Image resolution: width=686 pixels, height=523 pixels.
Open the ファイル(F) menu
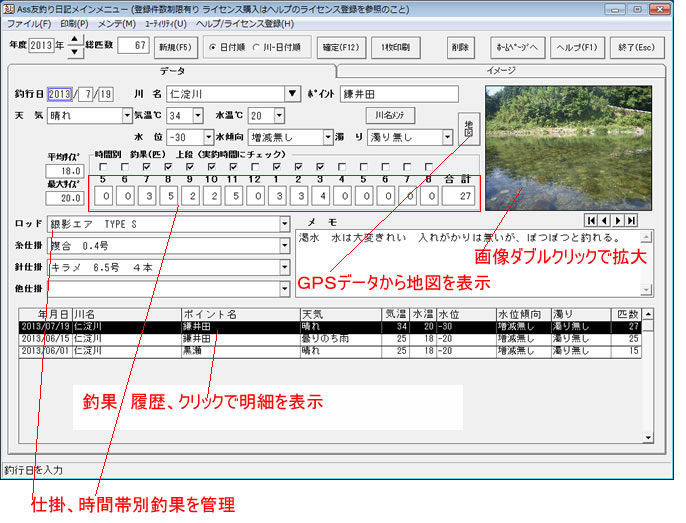pyautogui.click(x=29, y=23)
